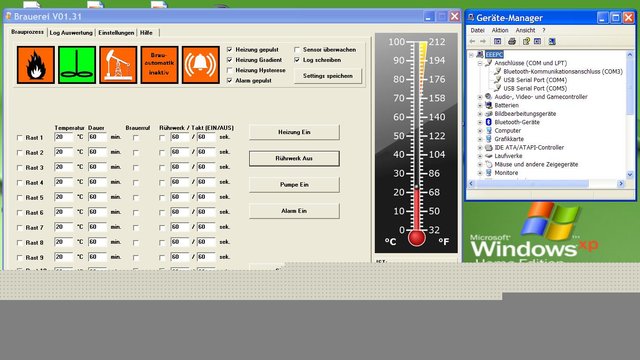Open the Einstellungen tab

[116, 33]
